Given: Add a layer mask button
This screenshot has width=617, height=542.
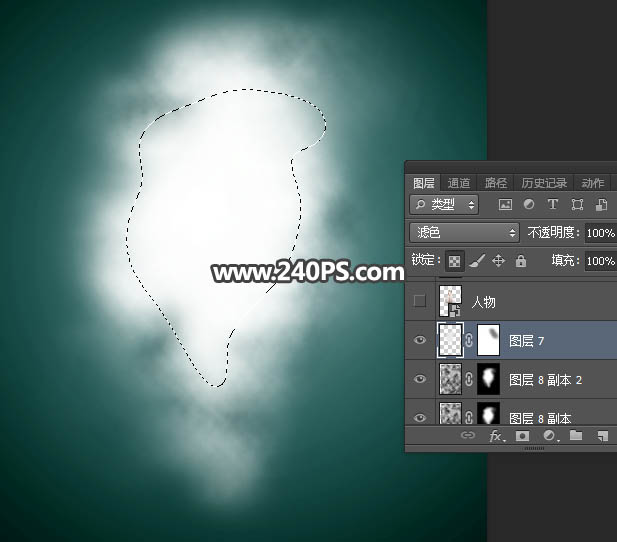Looking at the screenshot, I should click(x=522, y=436).
